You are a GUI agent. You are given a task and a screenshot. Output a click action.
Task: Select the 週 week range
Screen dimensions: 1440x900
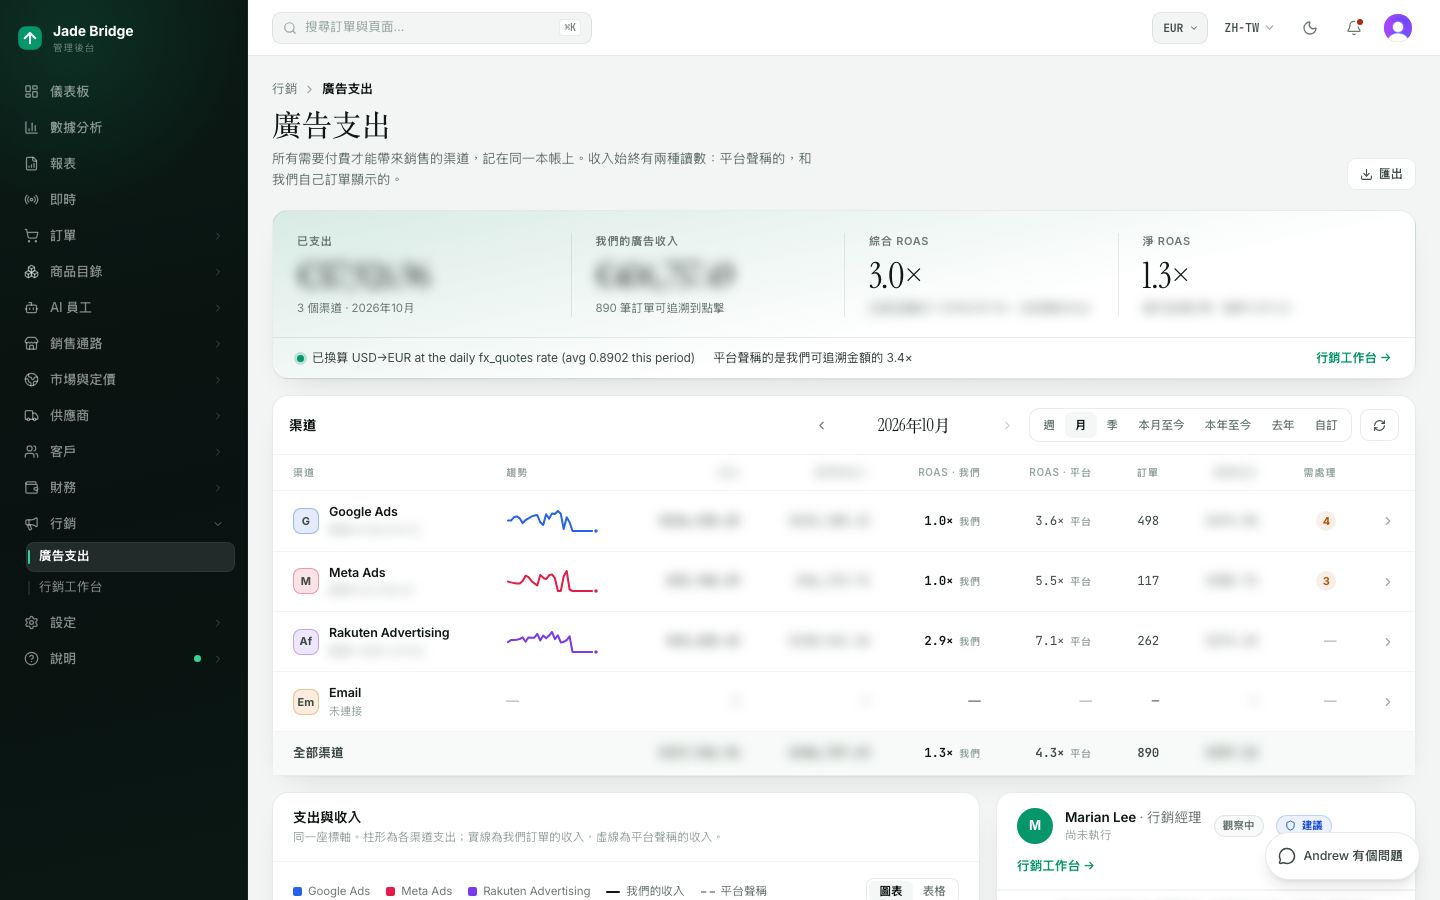click(x=1049, y=425)
